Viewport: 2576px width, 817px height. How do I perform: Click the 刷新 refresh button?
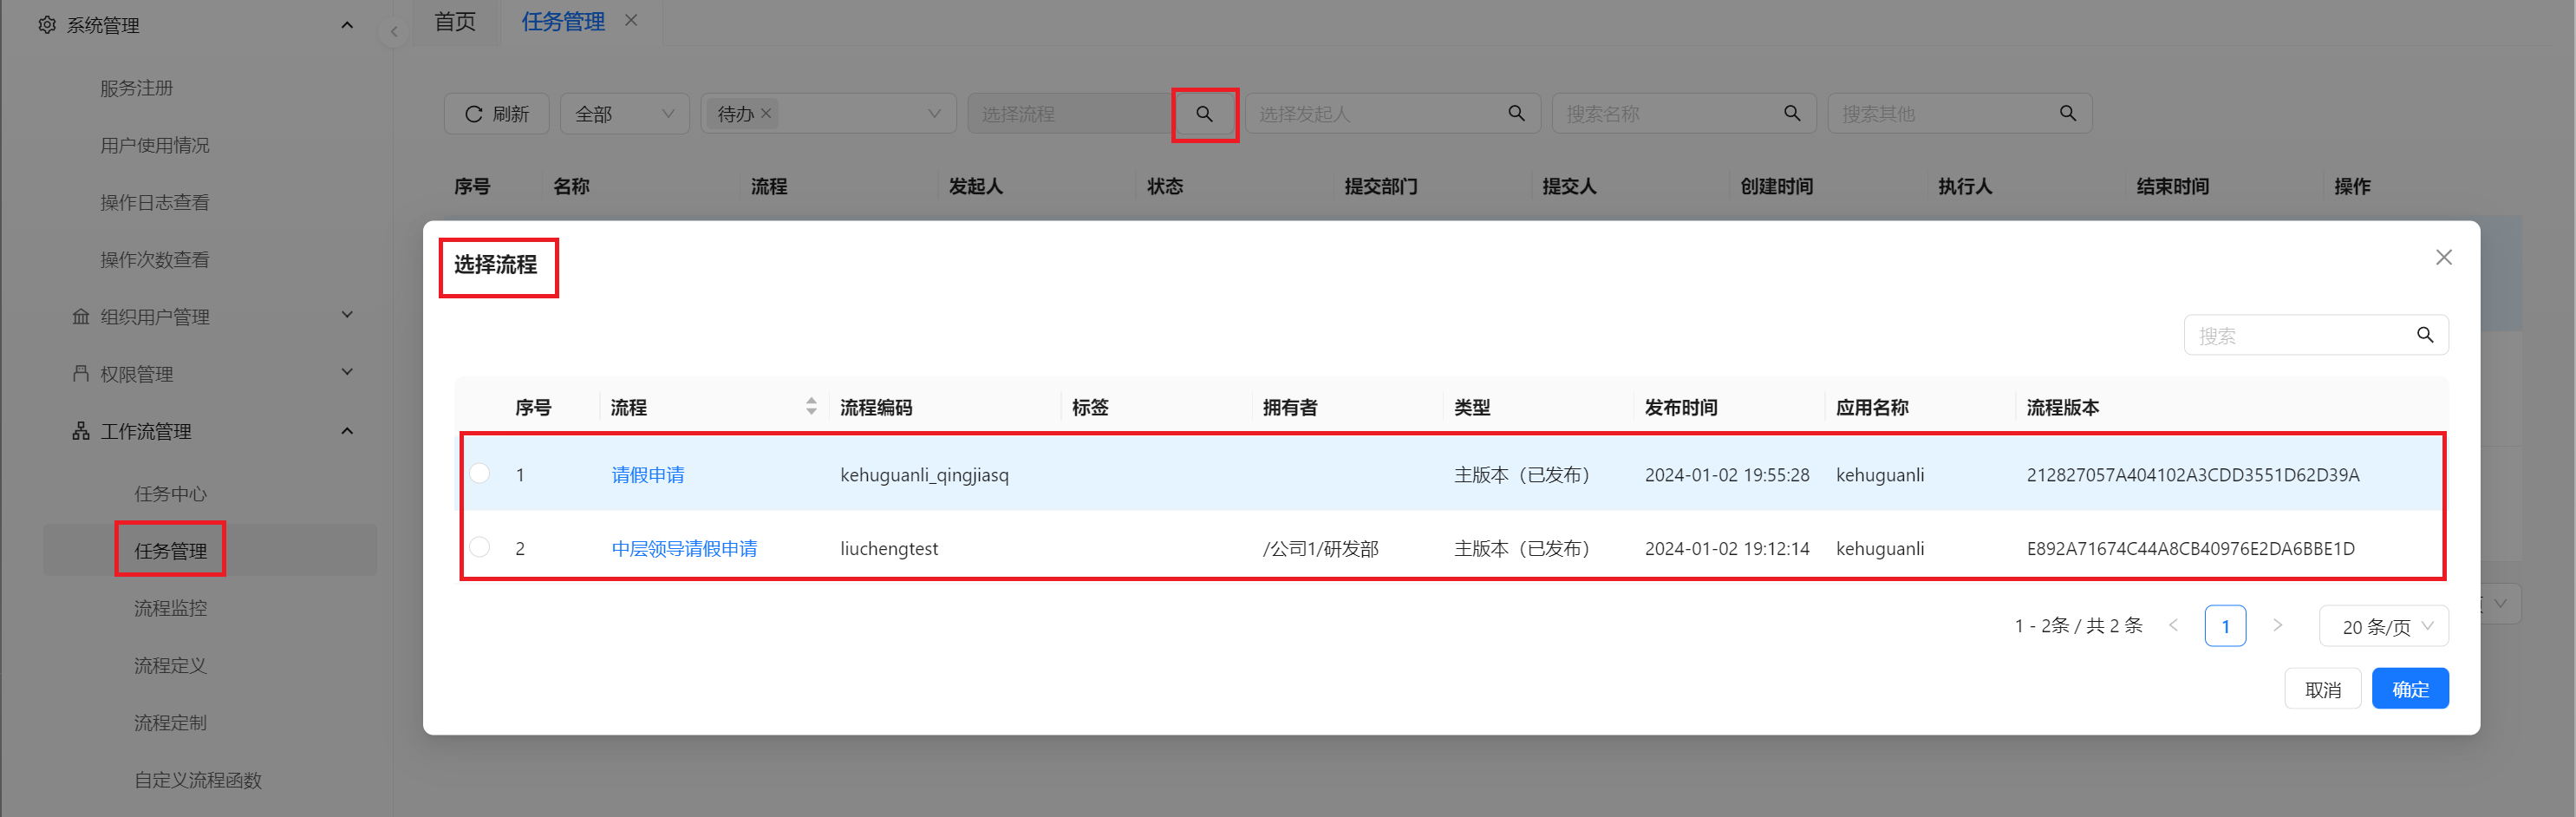click(x=497, y=113)
